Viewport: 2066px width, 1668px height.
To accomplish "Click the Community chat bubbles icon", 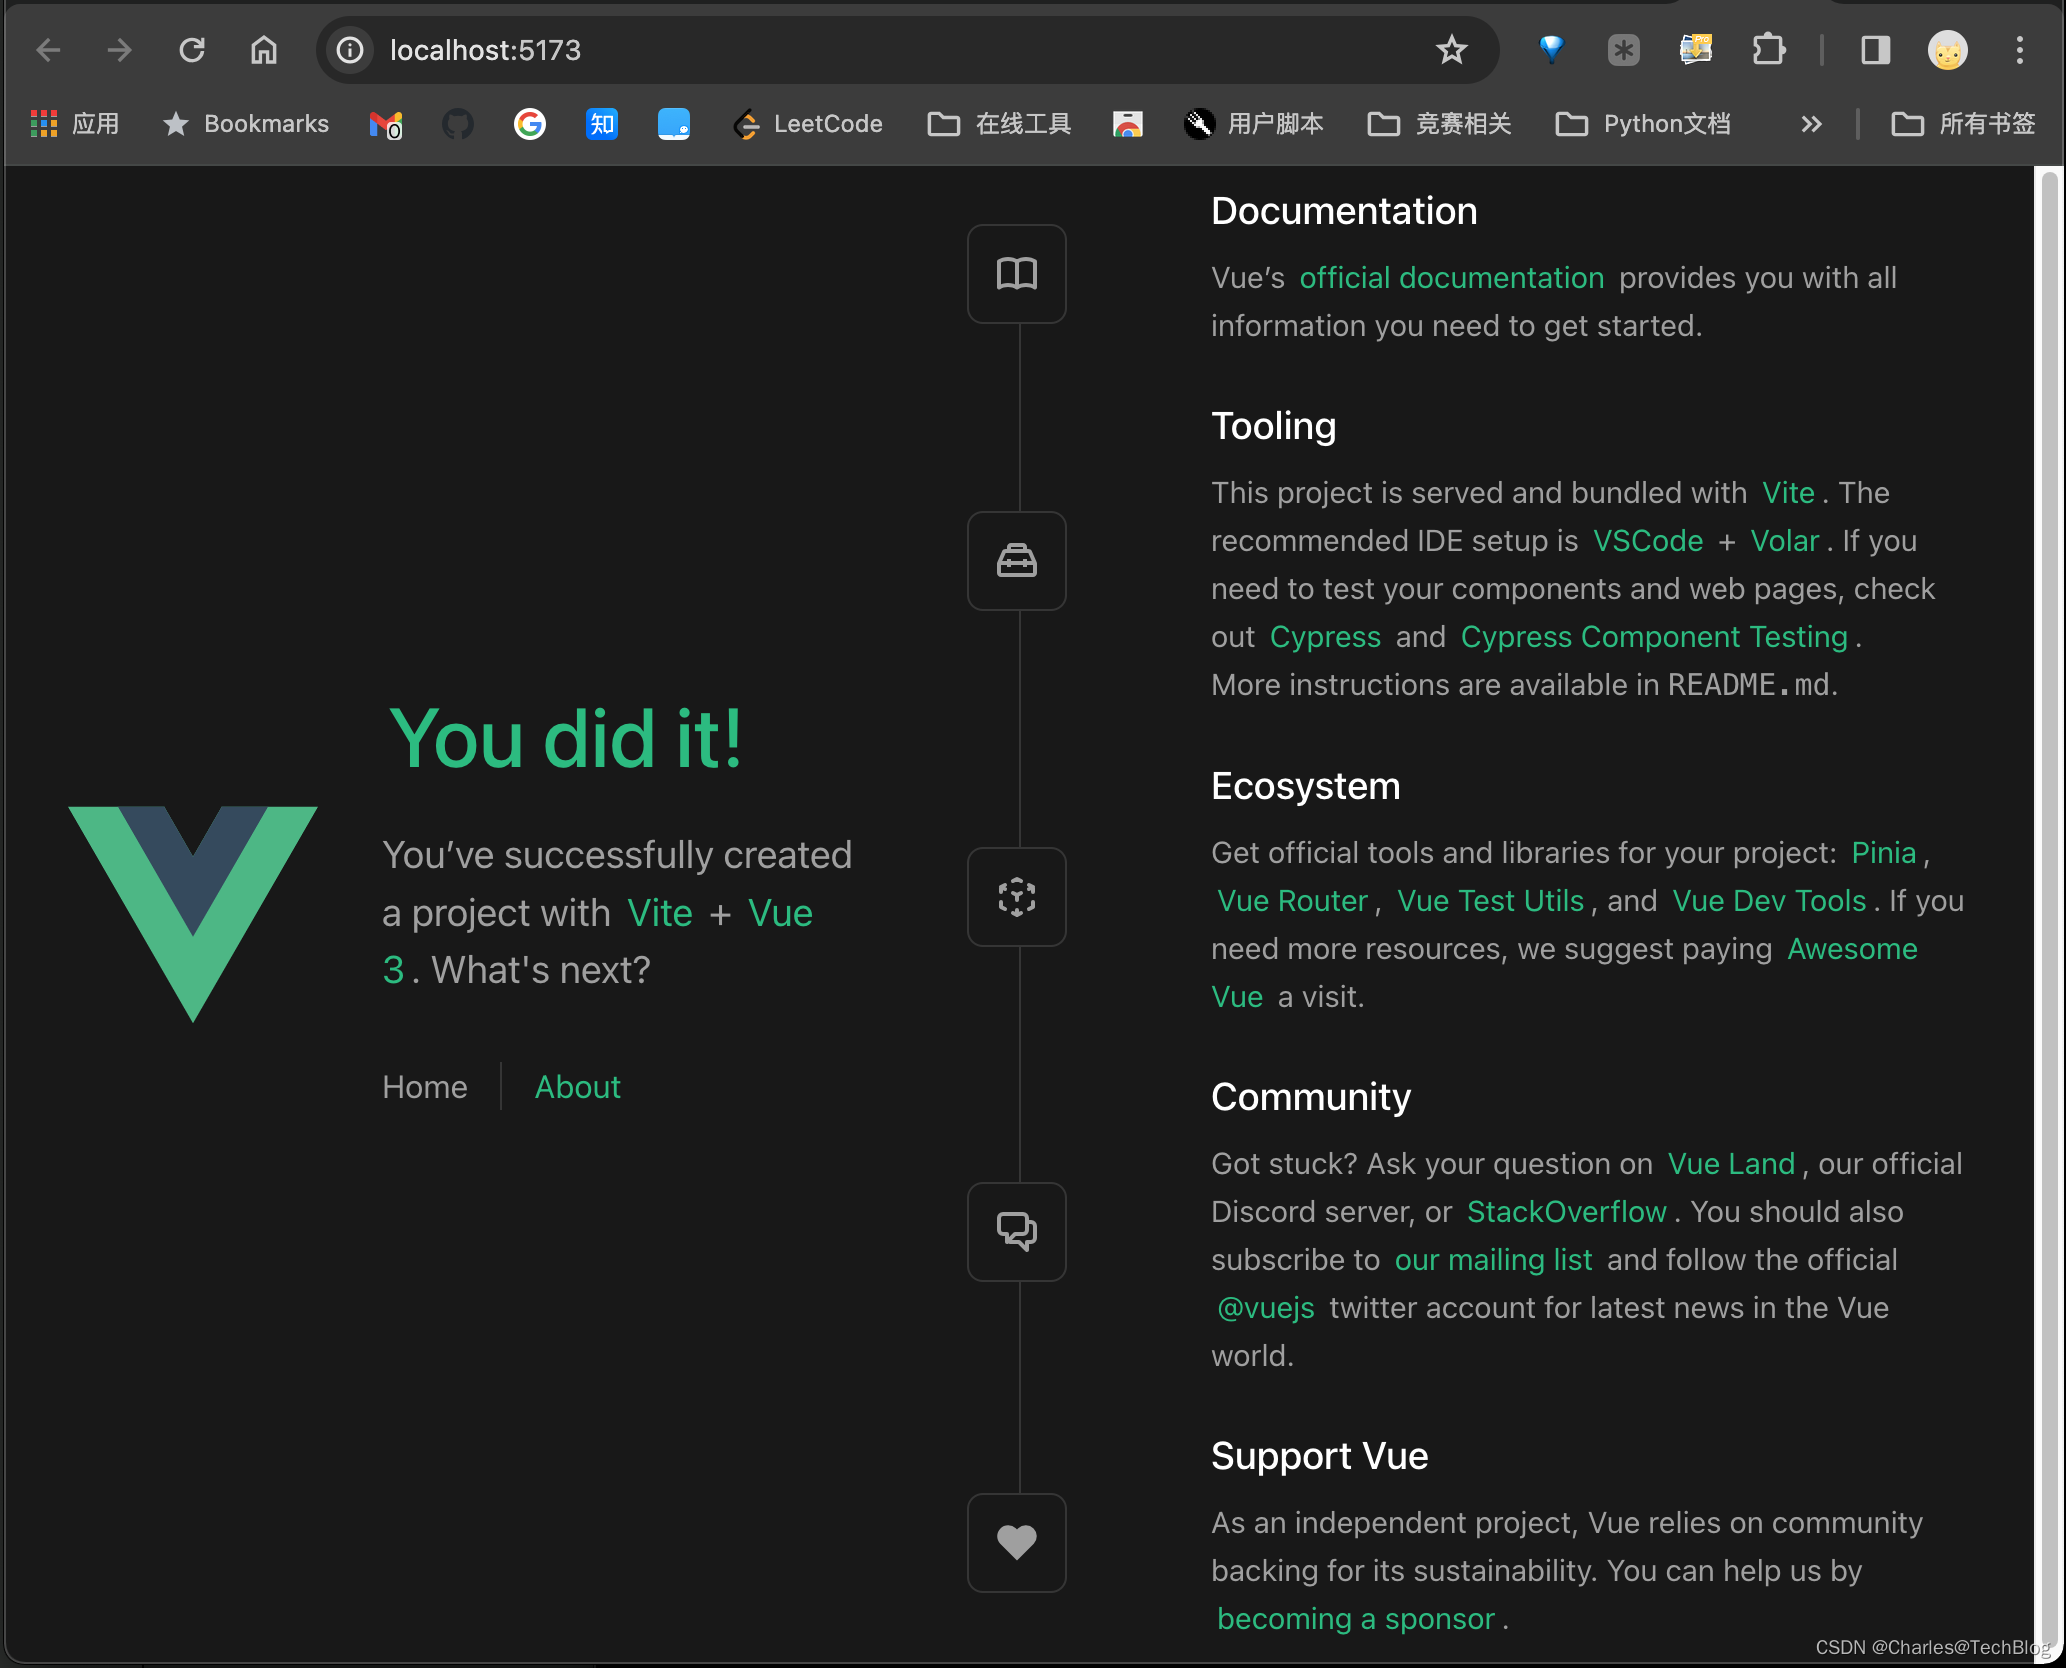I will click(x=1016, y=1231).
